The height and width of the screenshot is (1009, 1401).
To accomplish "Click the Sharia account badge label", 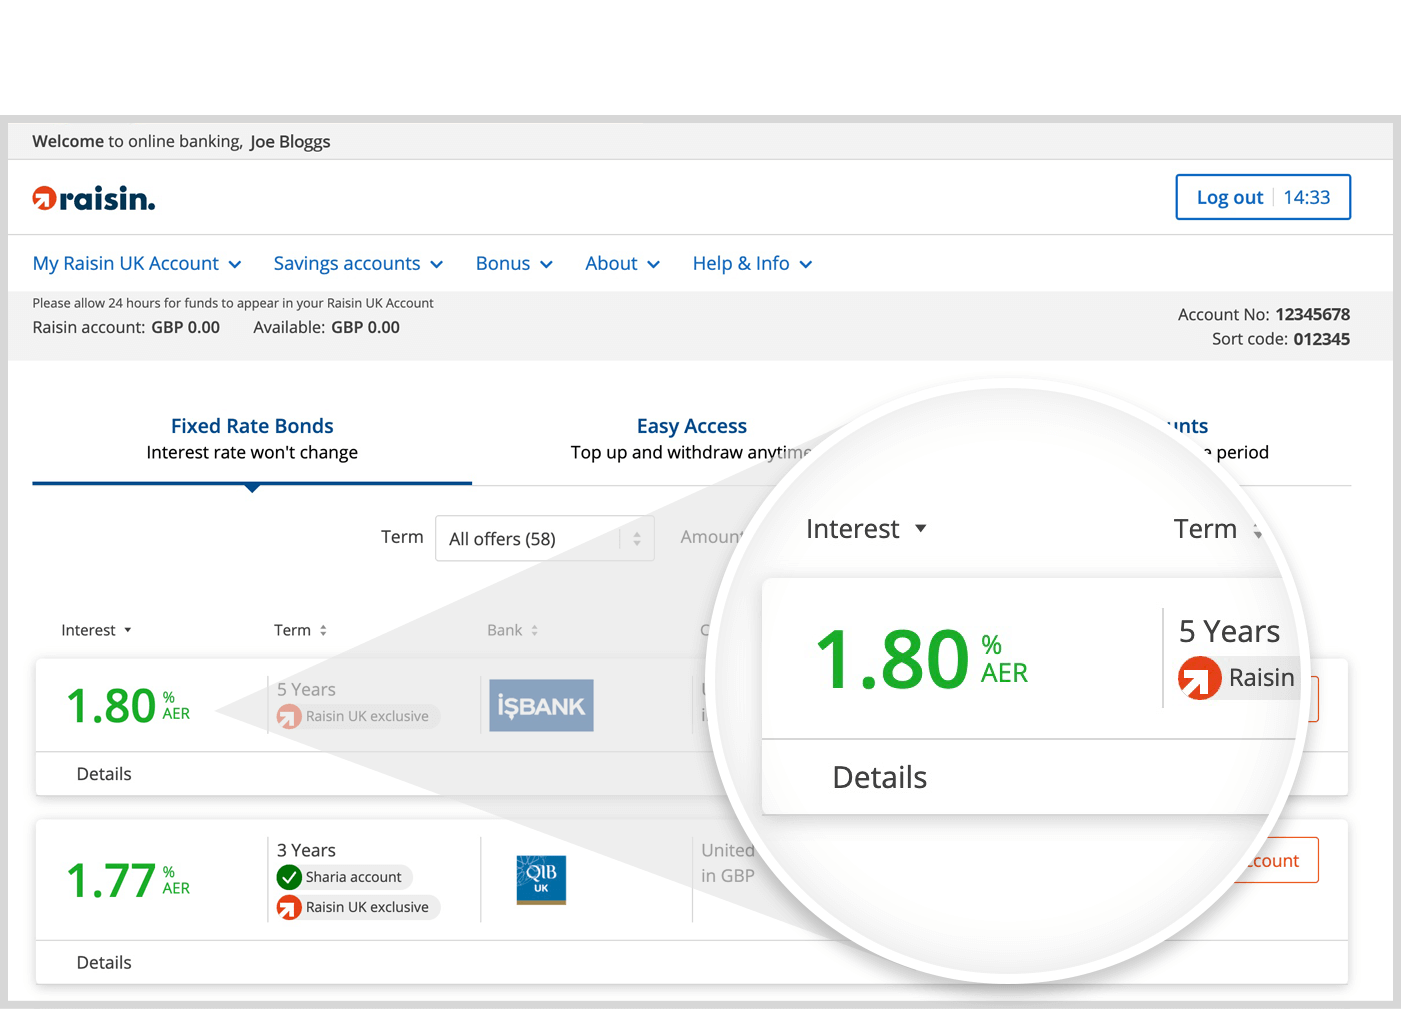I will 353,877.
